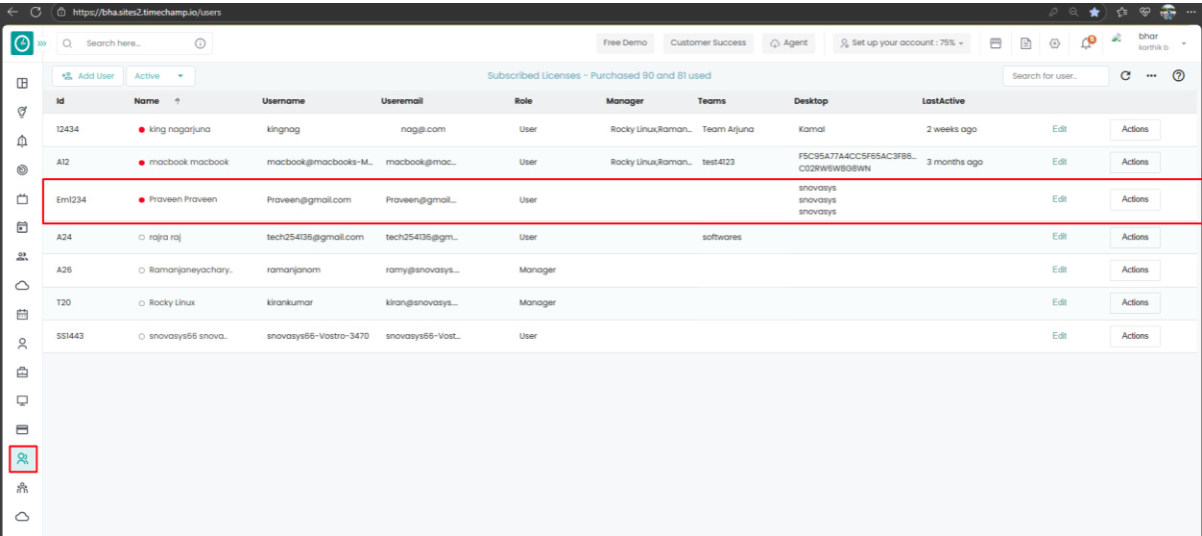Click Edit for the Praveen Praveen row

(1059, 199)
